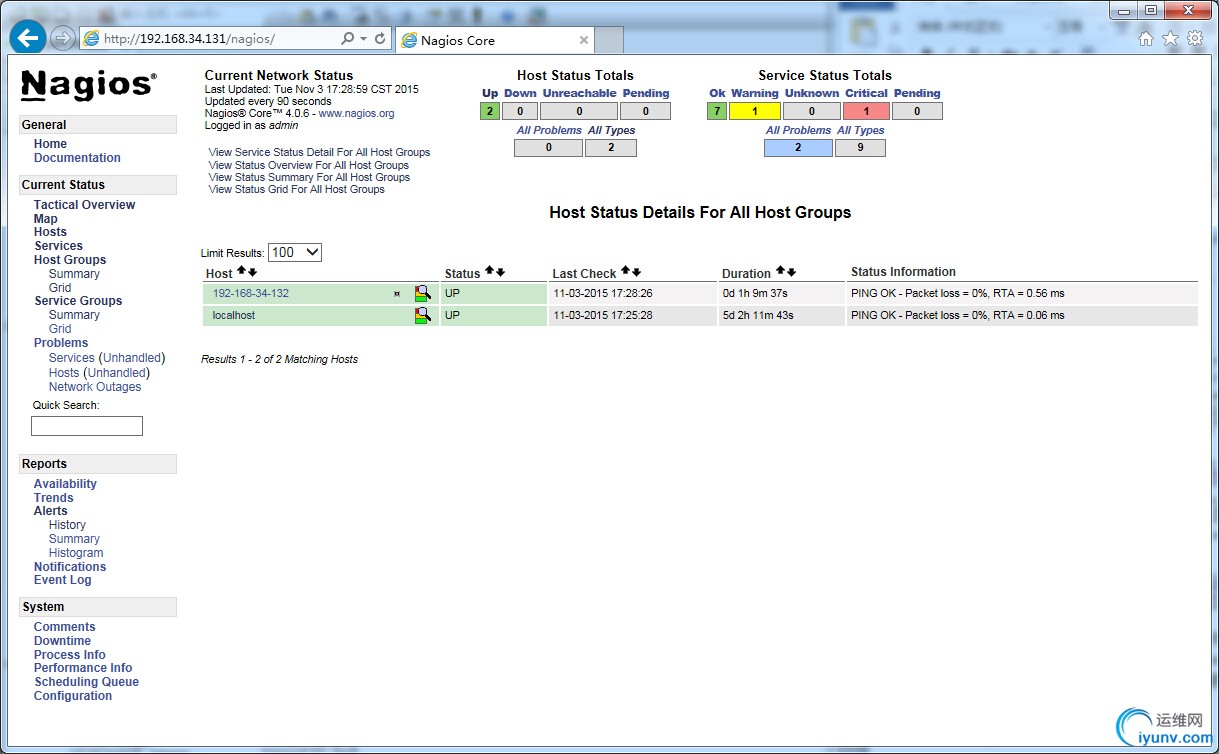Close the Nagios Core tab

tap(584, 40)
